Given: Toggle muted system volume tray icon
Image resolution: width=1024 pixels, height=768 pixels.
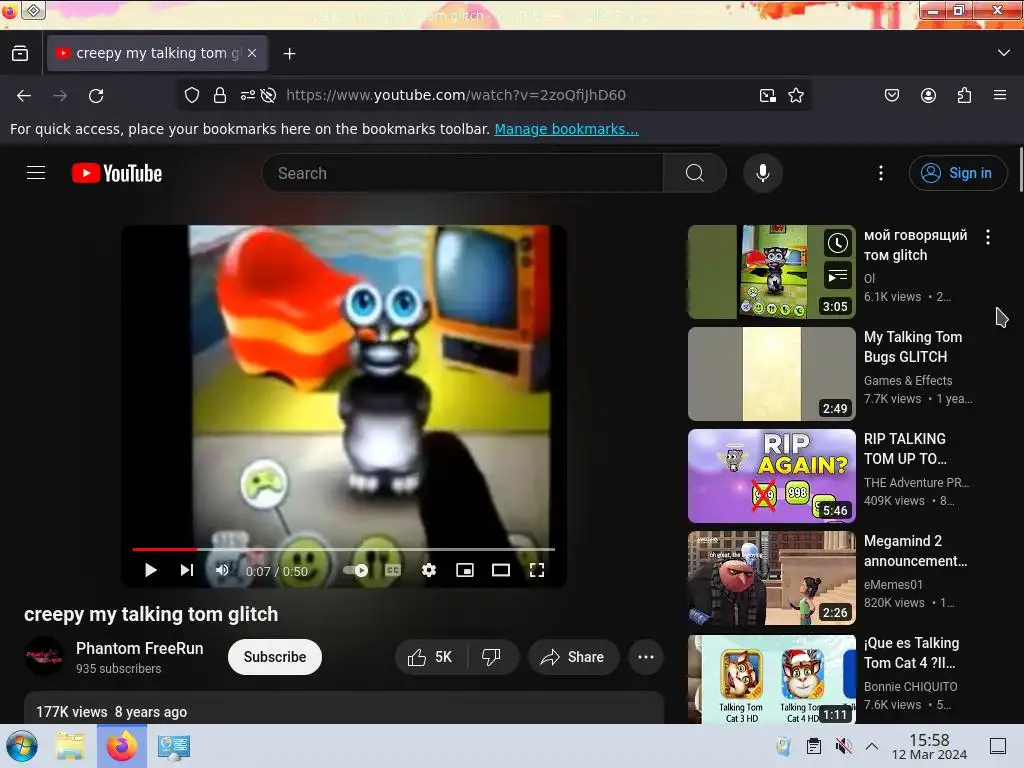Looking at the screenshot, I should coord(844,746).
